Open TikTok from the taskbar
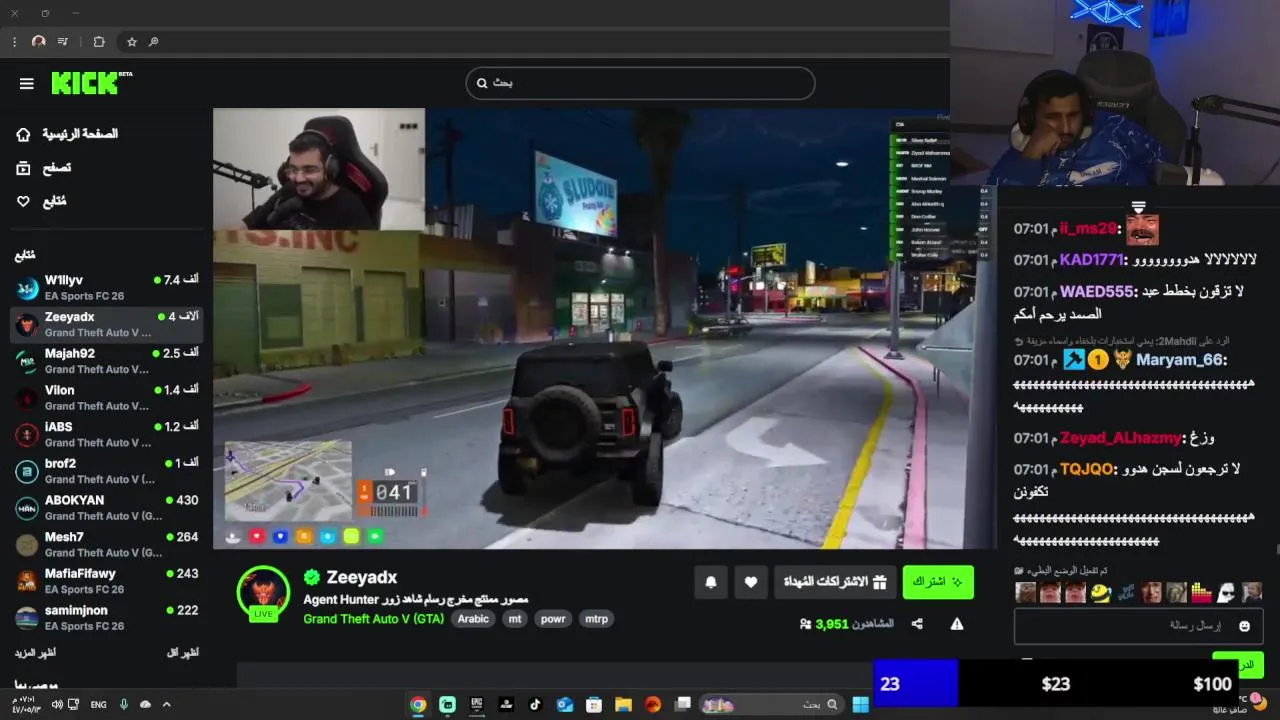The width and height of the screenshot is (1280, 720). 535,704
